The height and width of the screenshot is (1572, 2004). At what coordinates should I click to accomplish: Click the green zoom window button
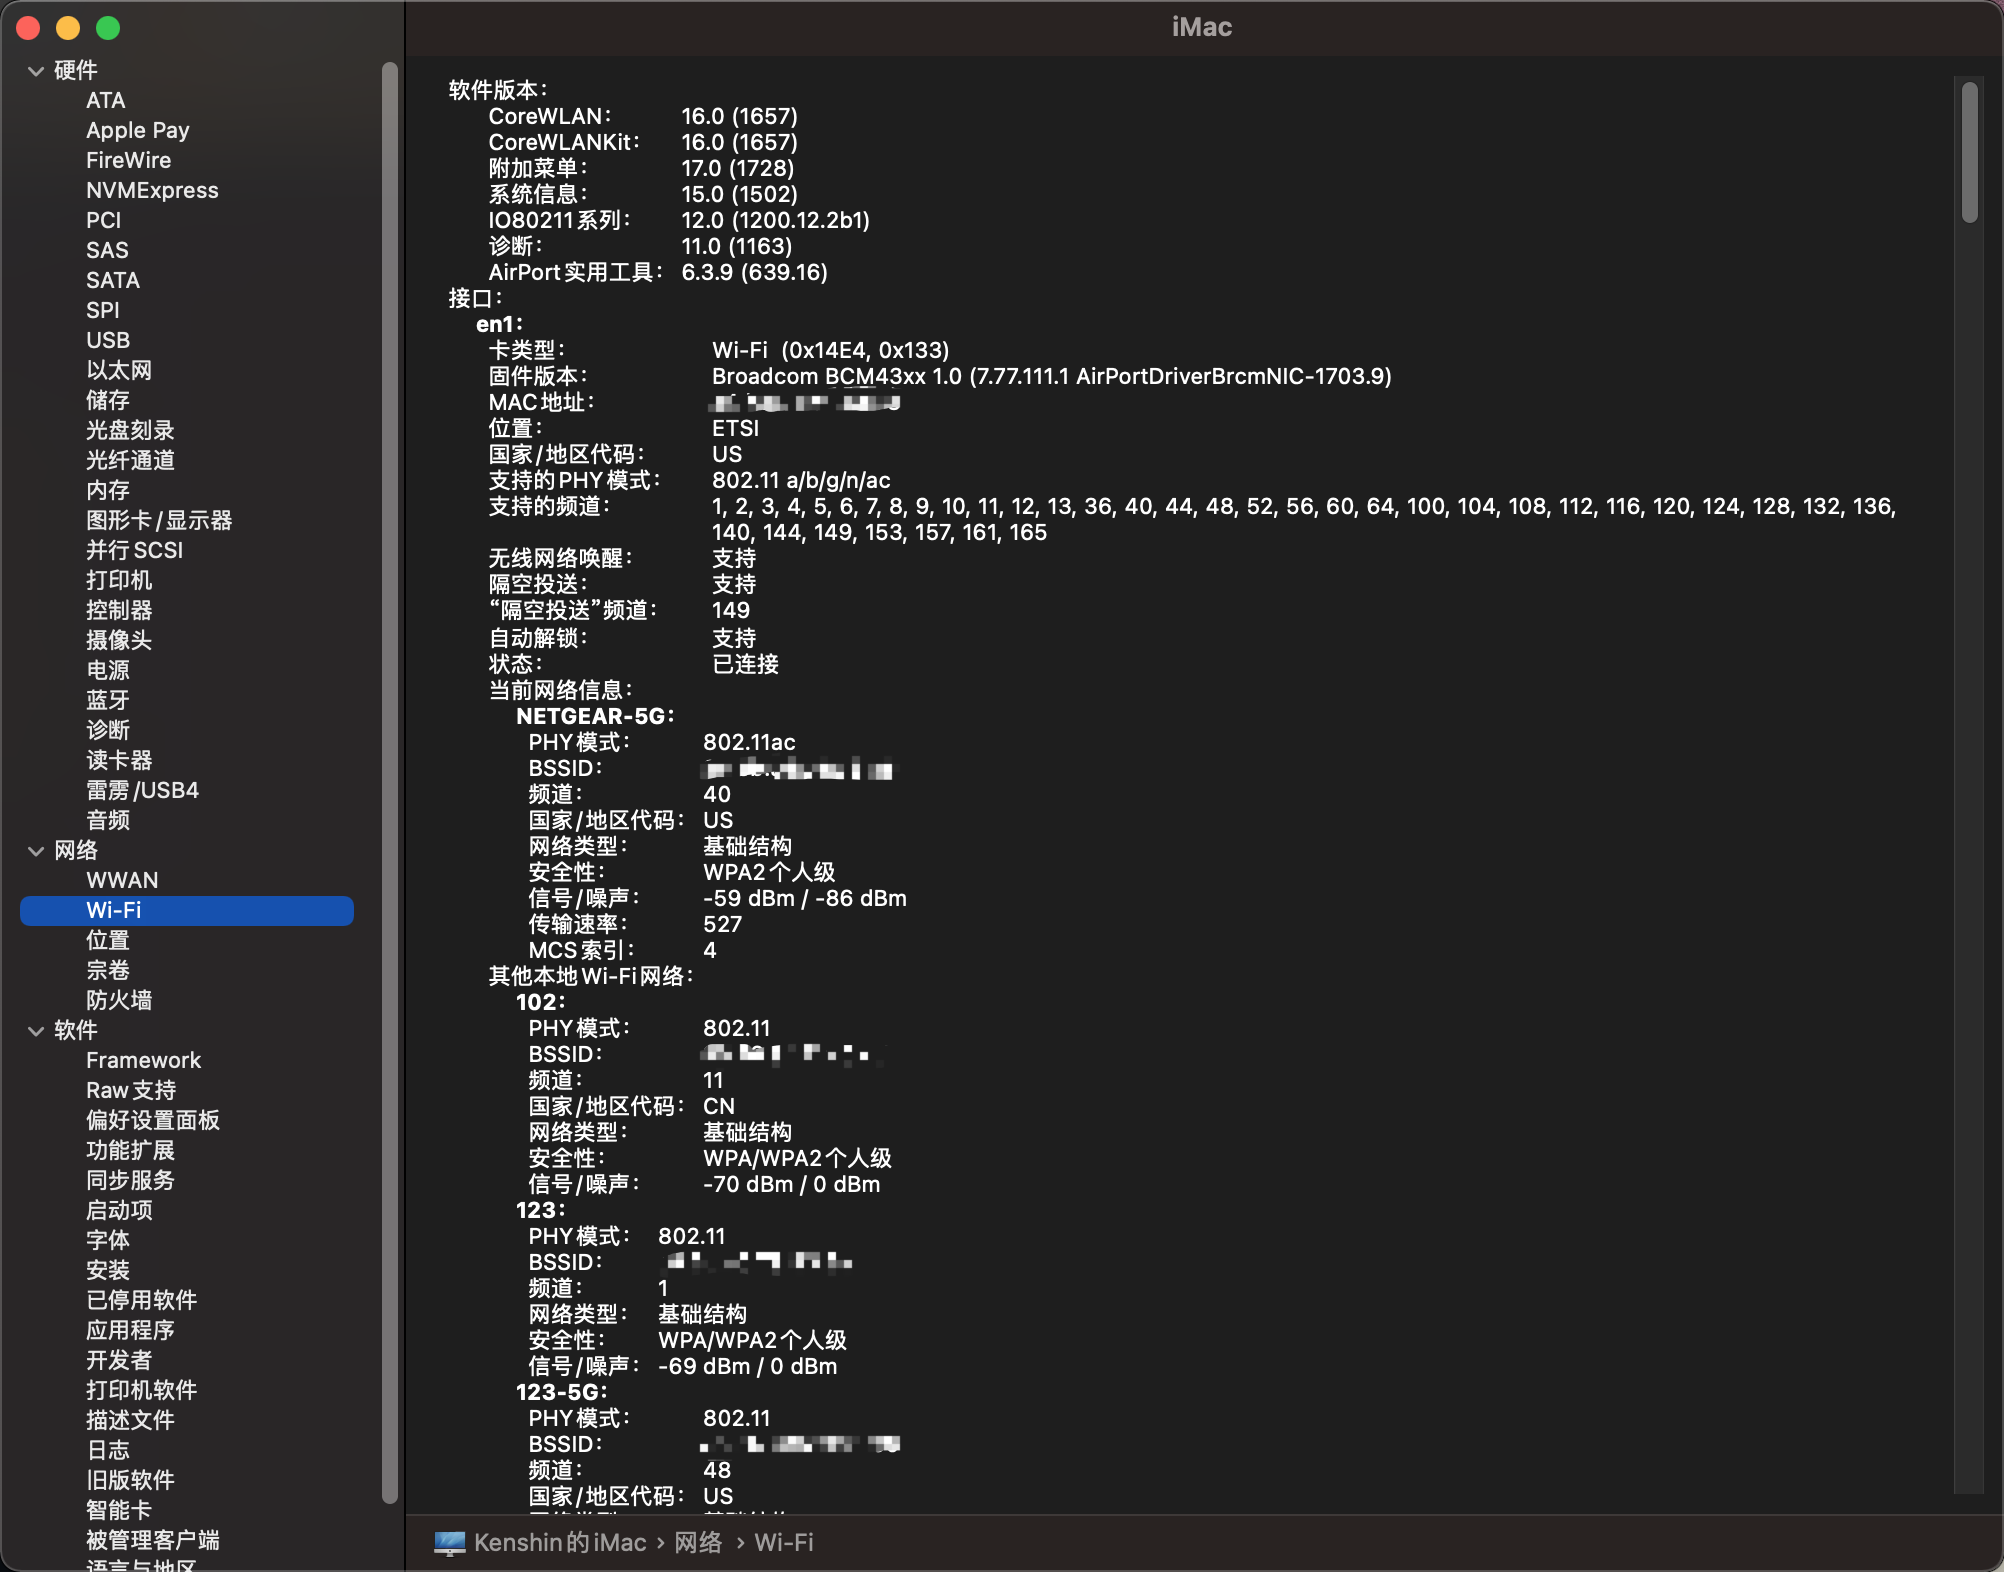[108, 28]
